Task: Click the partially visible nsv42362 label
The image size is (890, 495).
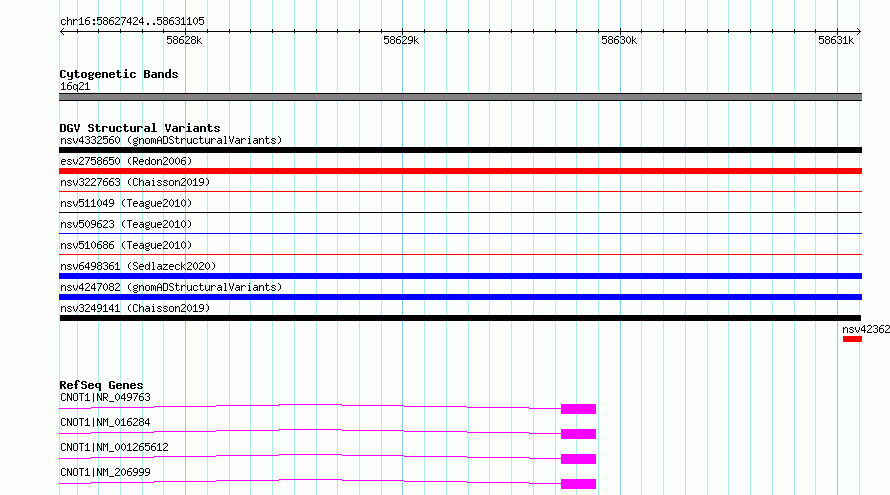Action: (x=866, y=329)
